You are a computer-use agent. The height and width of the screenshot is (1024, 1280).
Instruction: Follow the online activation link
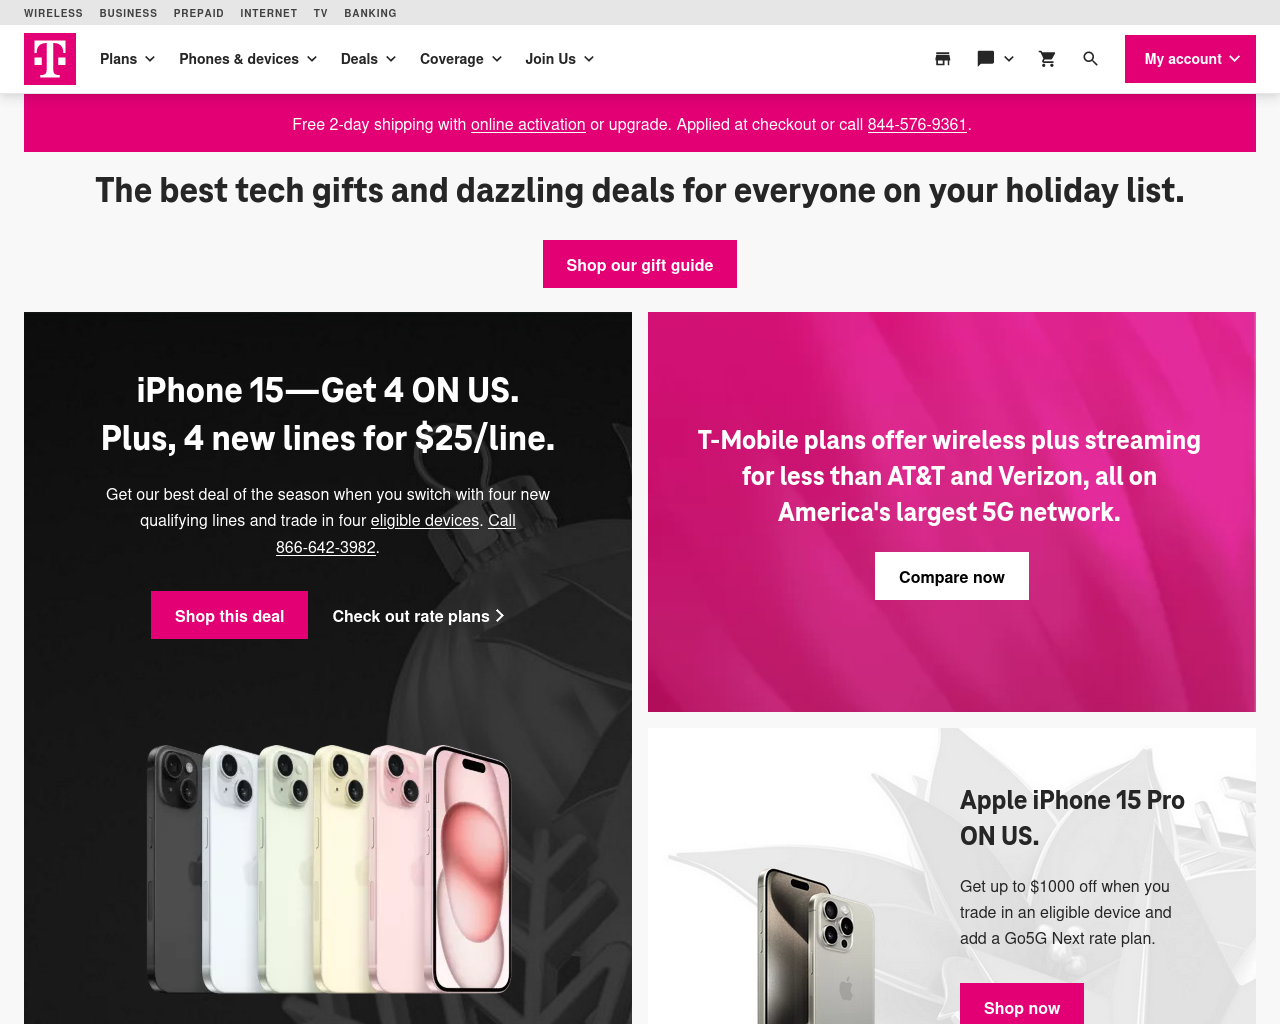tap(528, 124)
